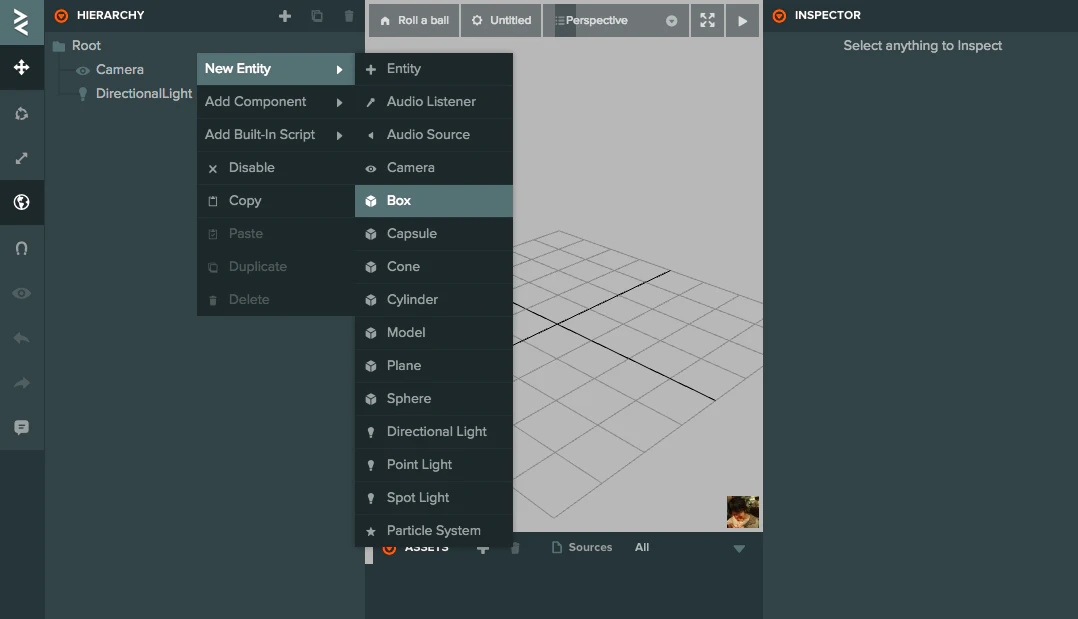This screenshot has height=619, width=1078.
Task: Click the Hierarchy duplicate entity icon
Action: pos(317,16)
